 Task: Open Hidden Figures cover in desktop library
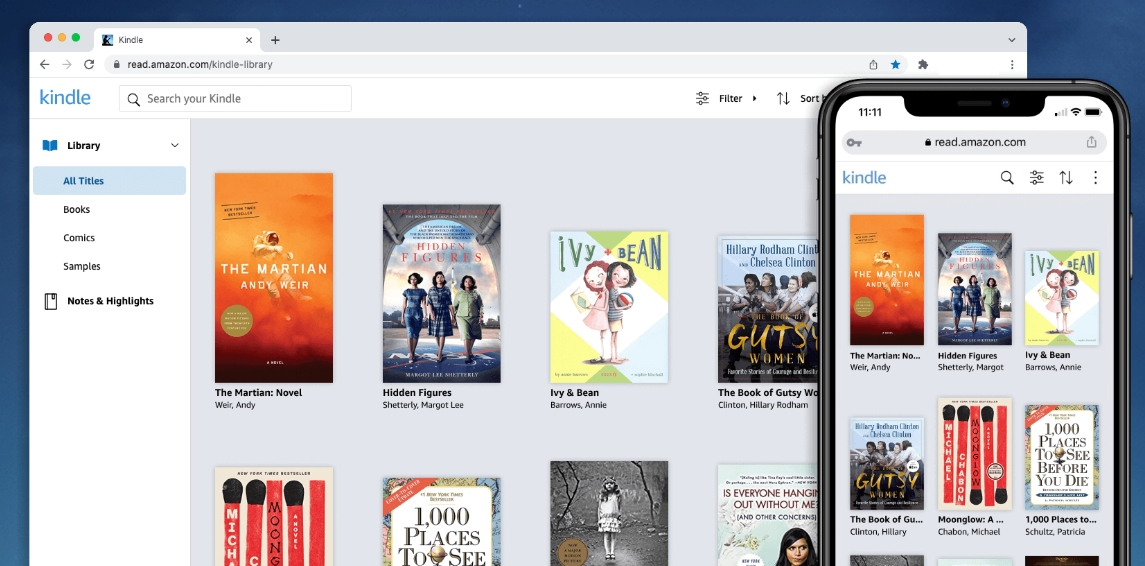(442, 294)
